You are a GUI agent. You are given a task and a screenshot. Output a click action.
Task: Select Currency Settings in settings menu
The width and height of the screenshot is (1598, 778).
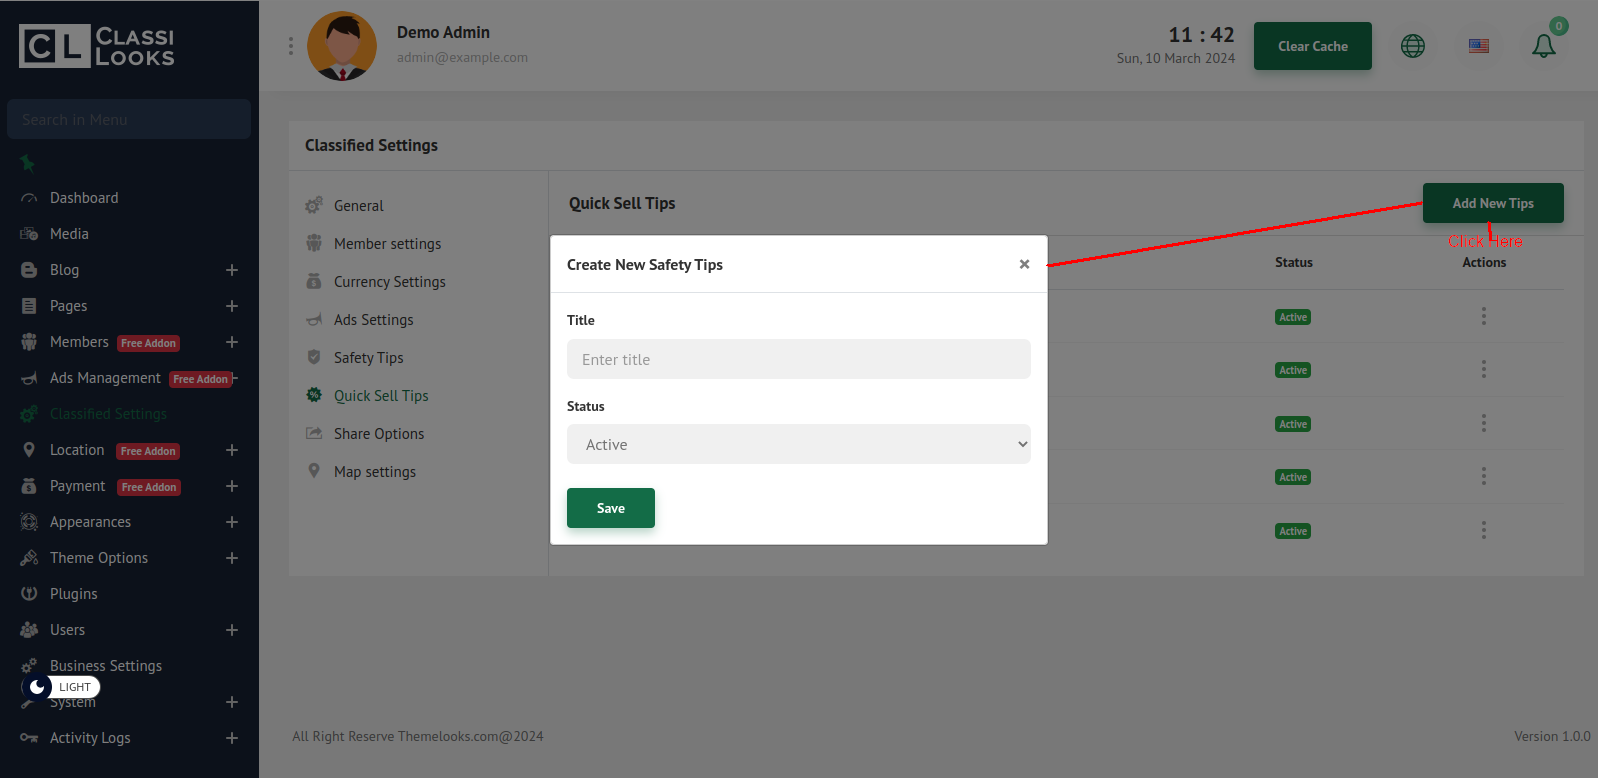coord(389,282)
